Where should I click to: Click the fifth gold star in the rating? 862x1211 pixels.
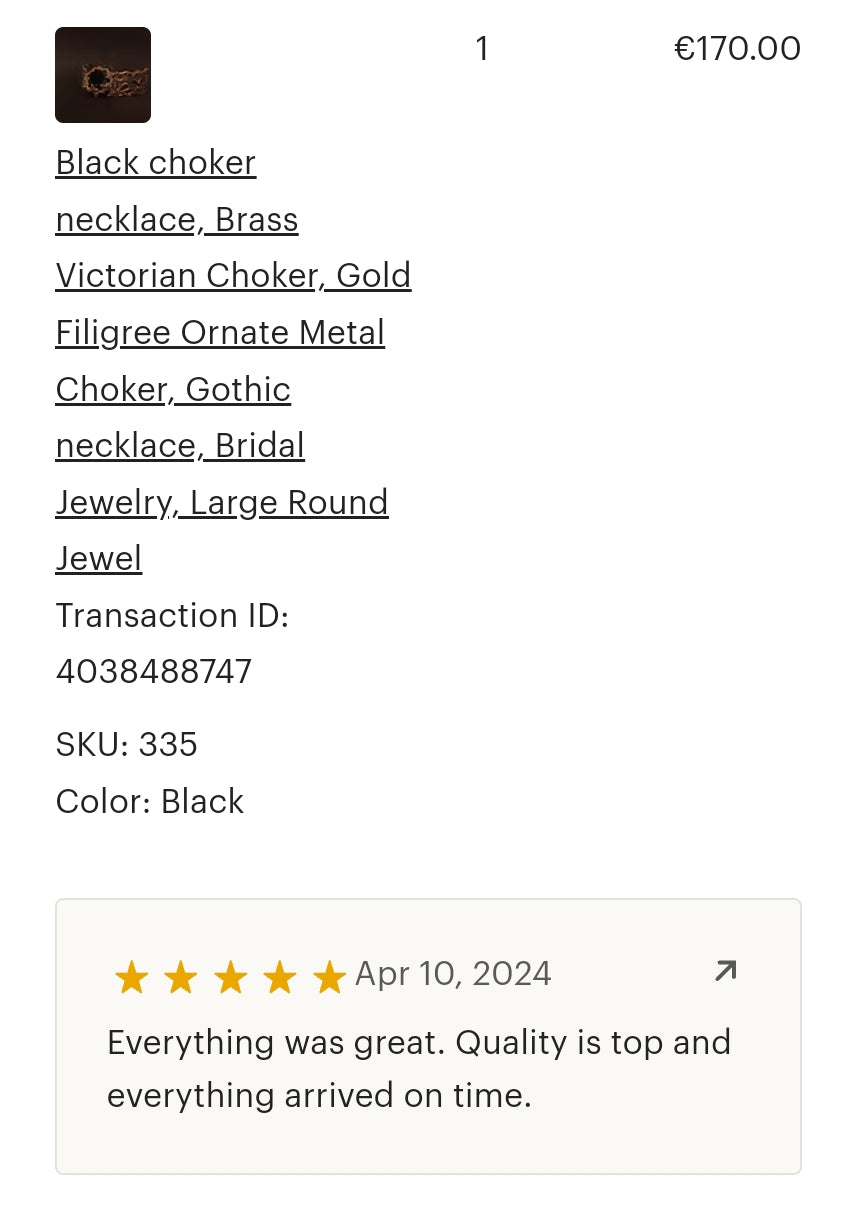pyautogui.click(x=328, y=977)
